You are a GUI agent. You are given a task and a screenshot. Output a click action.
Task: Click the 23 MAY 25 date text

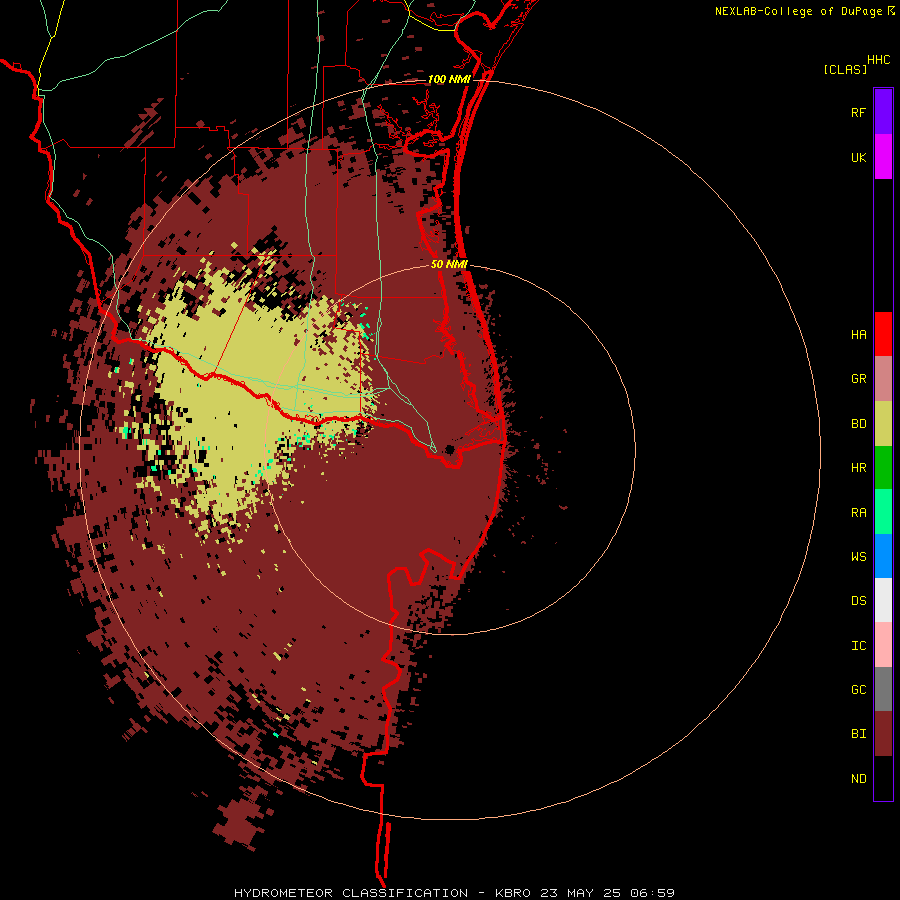coord(580,893)
